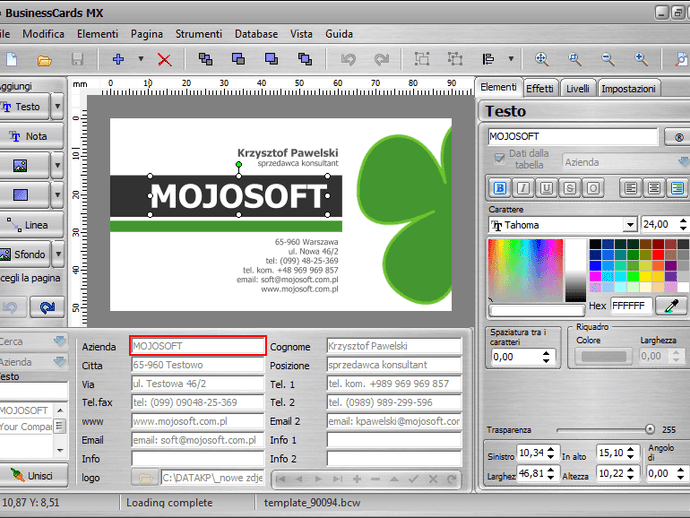Open Modifica menu
This screenshot has height=518, width=690.
point(43,34)
